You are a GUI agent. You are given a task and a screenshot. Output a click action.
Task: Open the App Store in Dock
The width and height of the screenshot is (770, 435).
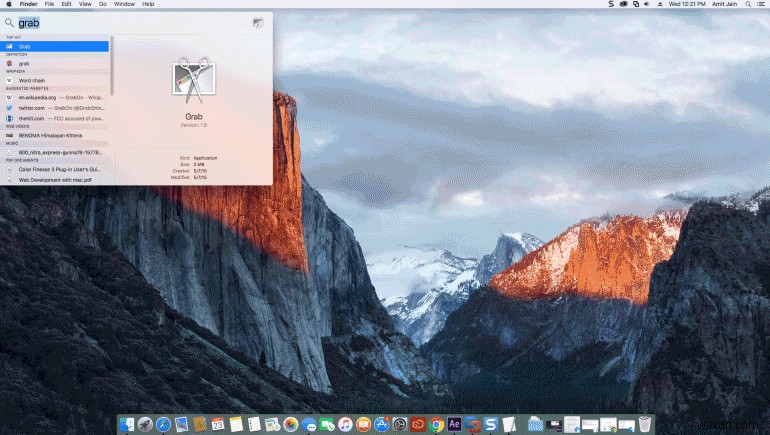[382, 424]
